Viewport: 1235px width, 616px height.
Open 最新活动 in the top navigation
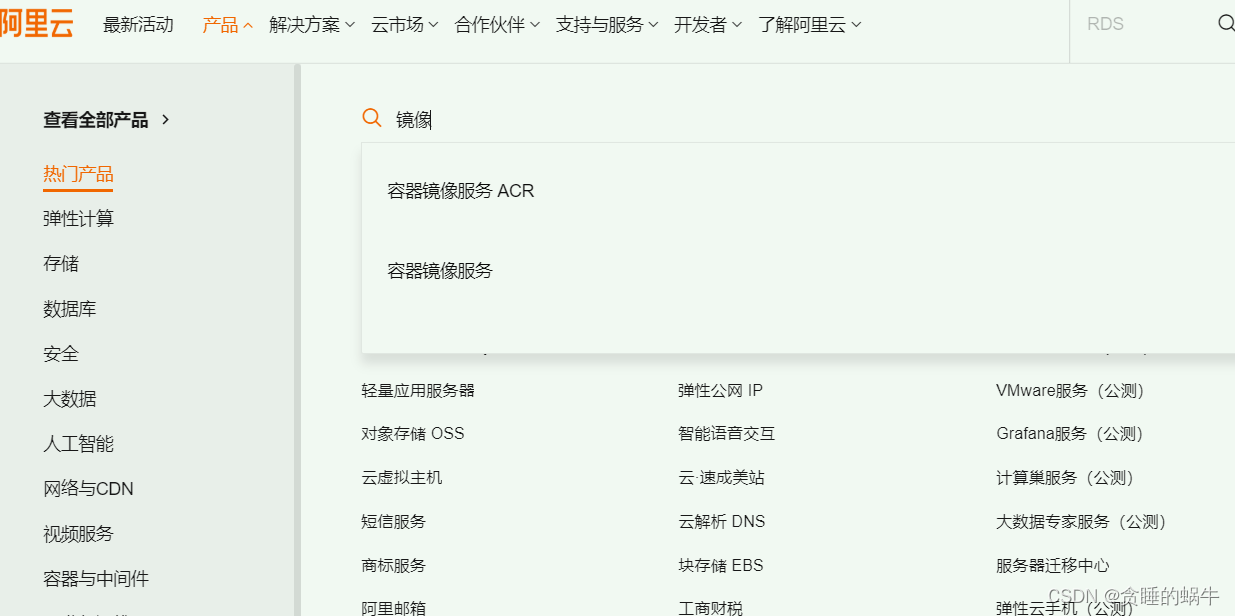(x=138, y=25)
